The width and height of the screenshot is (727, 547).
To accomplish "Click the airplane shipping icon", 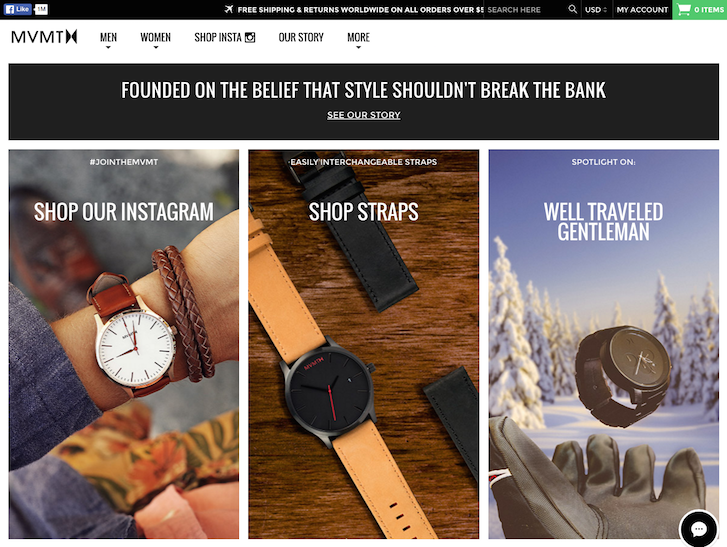I will (229, 9).
